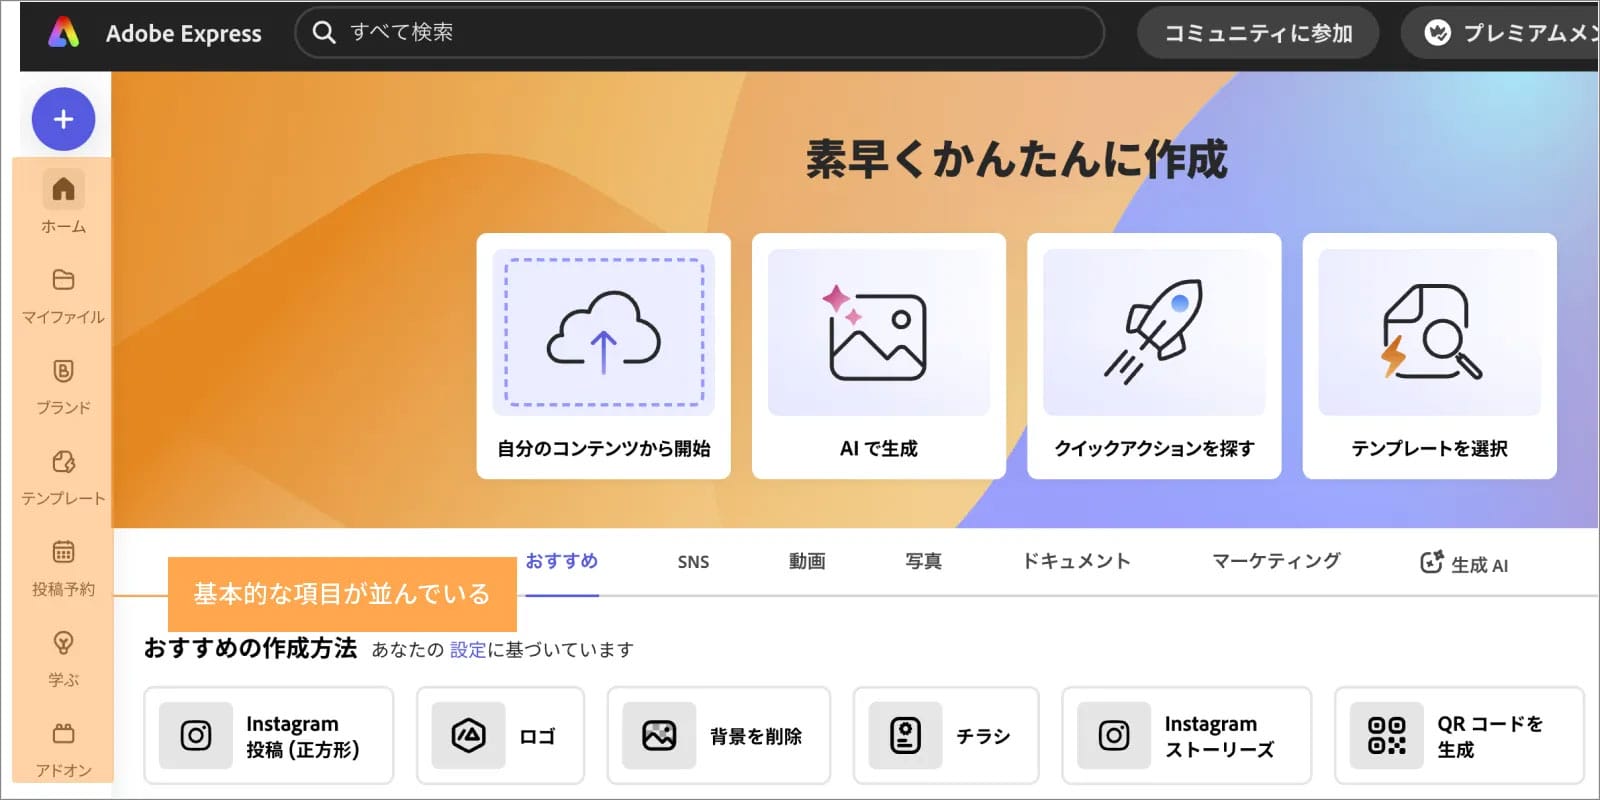Click the すべて検索 search field
Screen dimensions: 1600x800
click(700, 33)
